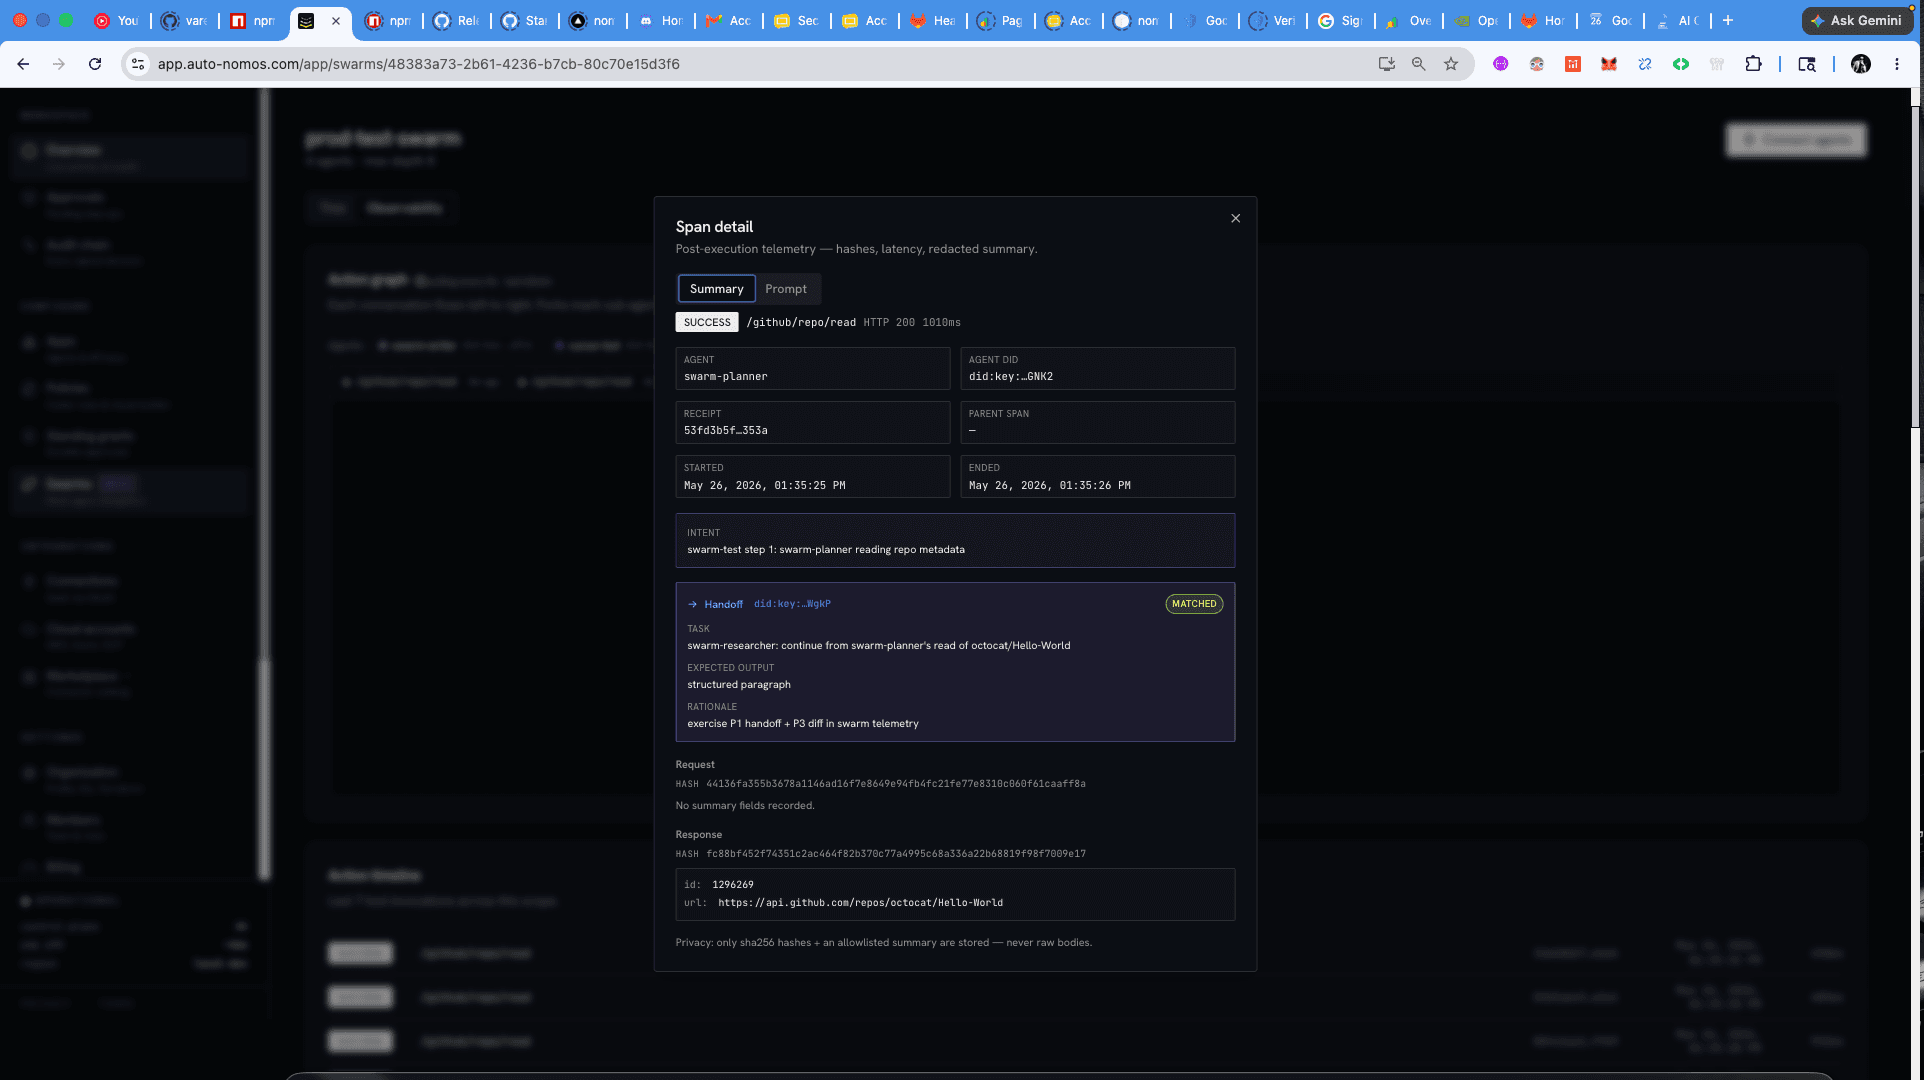Open the orange square extension icon
Image resolution: width=1924 pixels, height=1080 pixels.
coord(1573,64)
